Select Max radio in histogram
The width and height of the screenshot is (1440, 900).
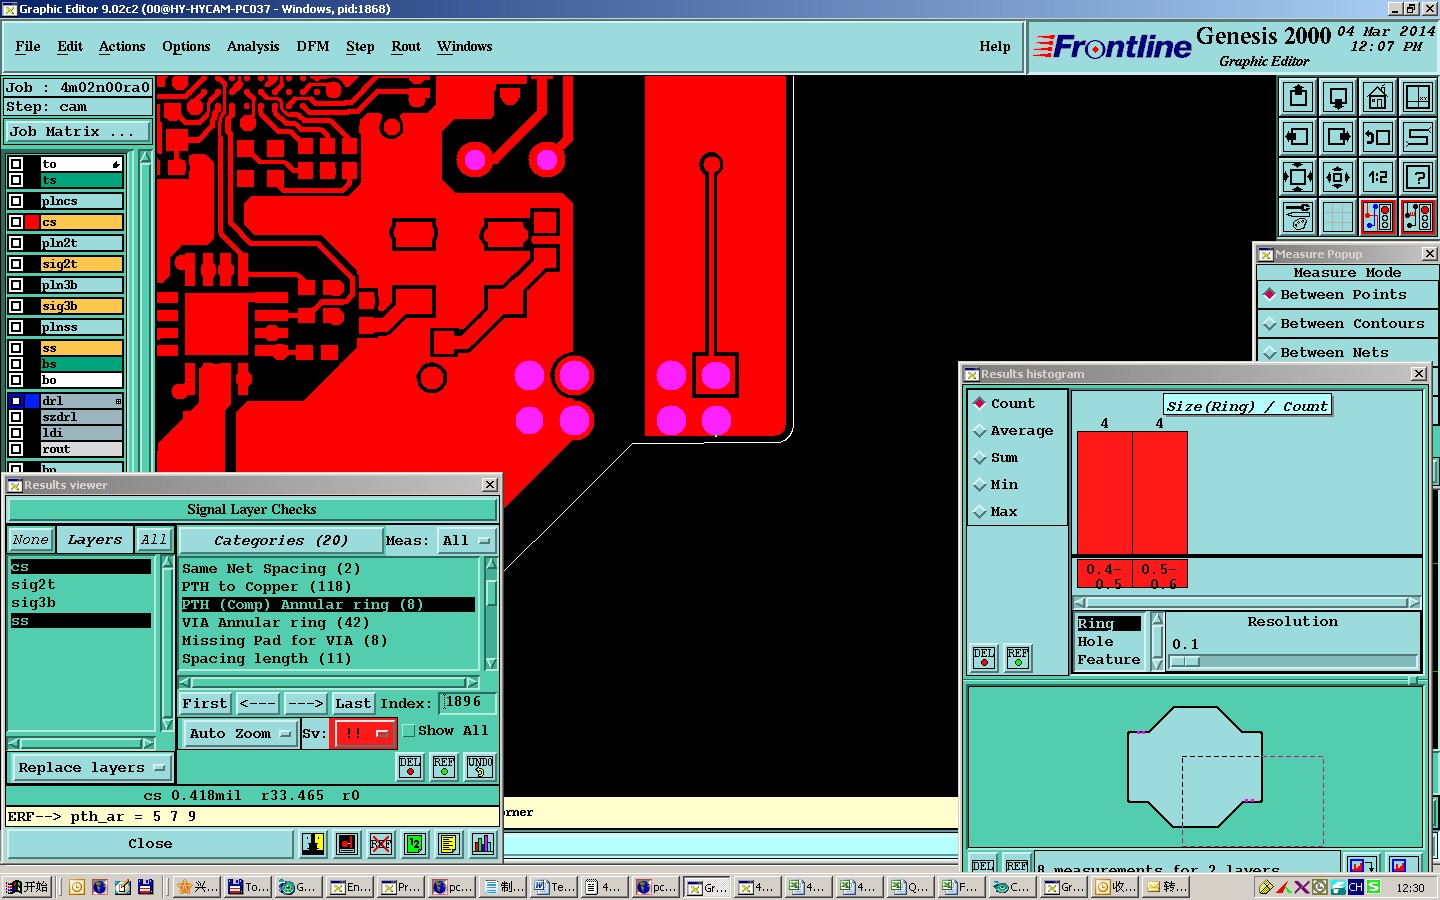(995, 512)
